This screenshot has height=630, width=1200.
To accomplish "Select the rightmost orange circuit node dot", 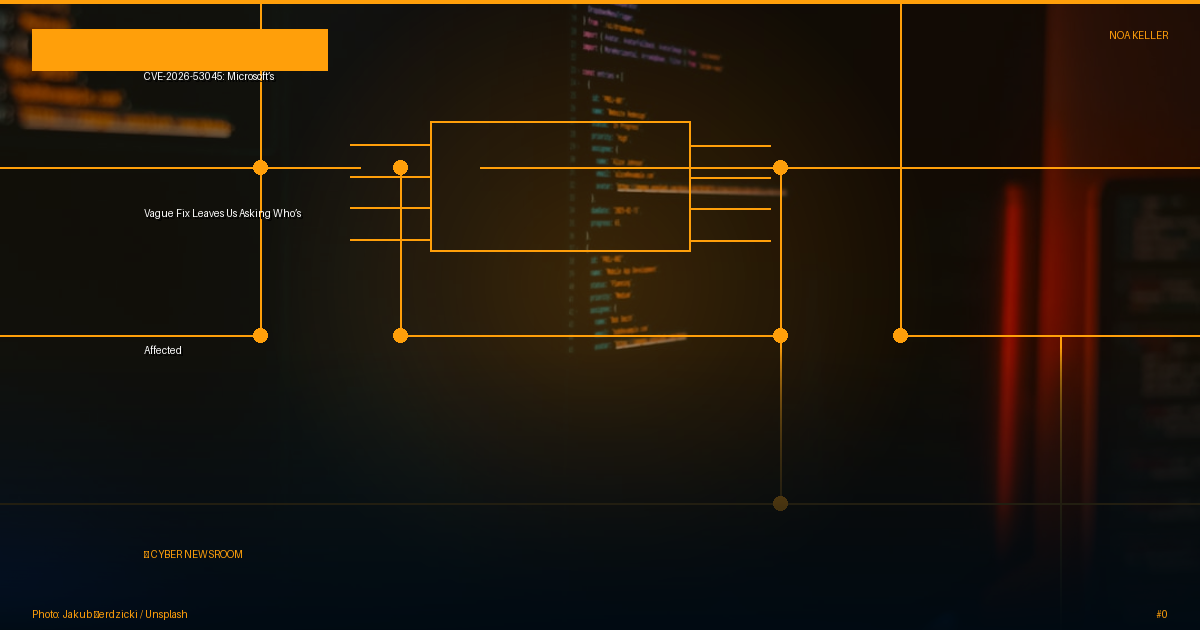I will pyautogui.click(x=900, y=335).
